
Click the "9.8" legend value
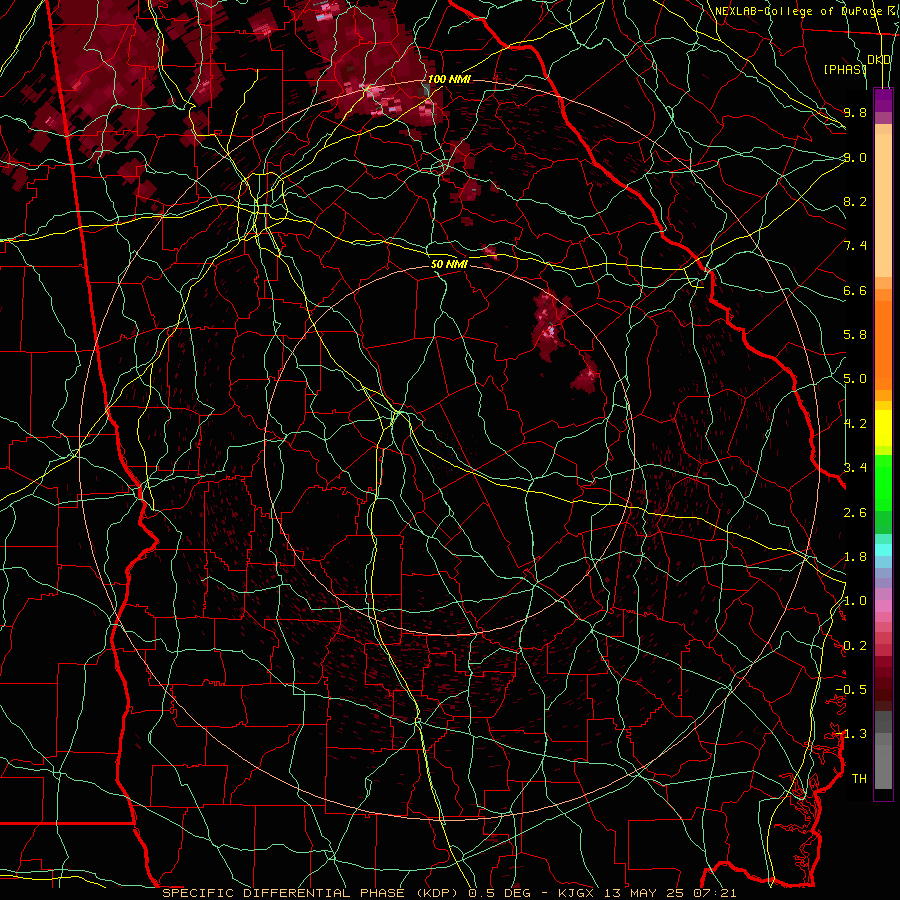click(855, 112)
